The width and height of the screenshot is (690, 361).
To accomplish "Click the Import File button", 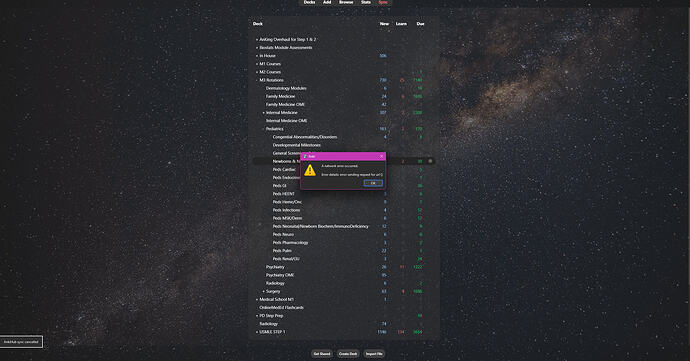I will pyautogui.click(x=374, y=354).
